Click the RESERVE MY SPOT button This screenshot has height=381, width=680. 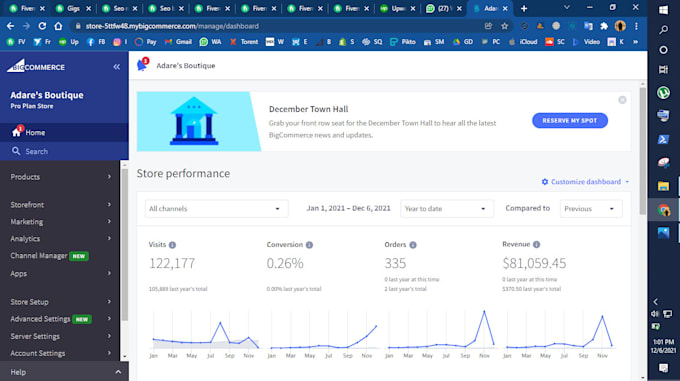tap(569, 120)
